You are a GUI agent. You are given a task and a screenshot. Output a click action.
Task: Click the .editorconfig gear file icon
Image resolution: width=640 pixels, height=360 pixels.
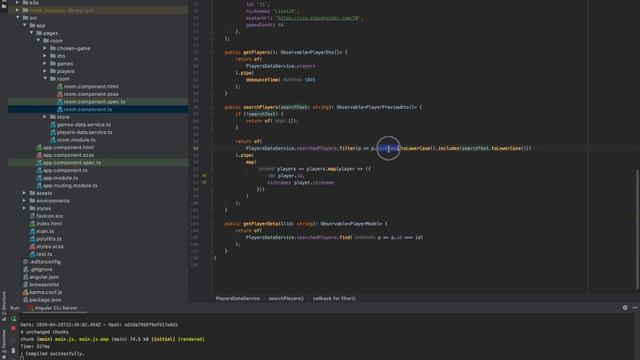pos(25,262)
